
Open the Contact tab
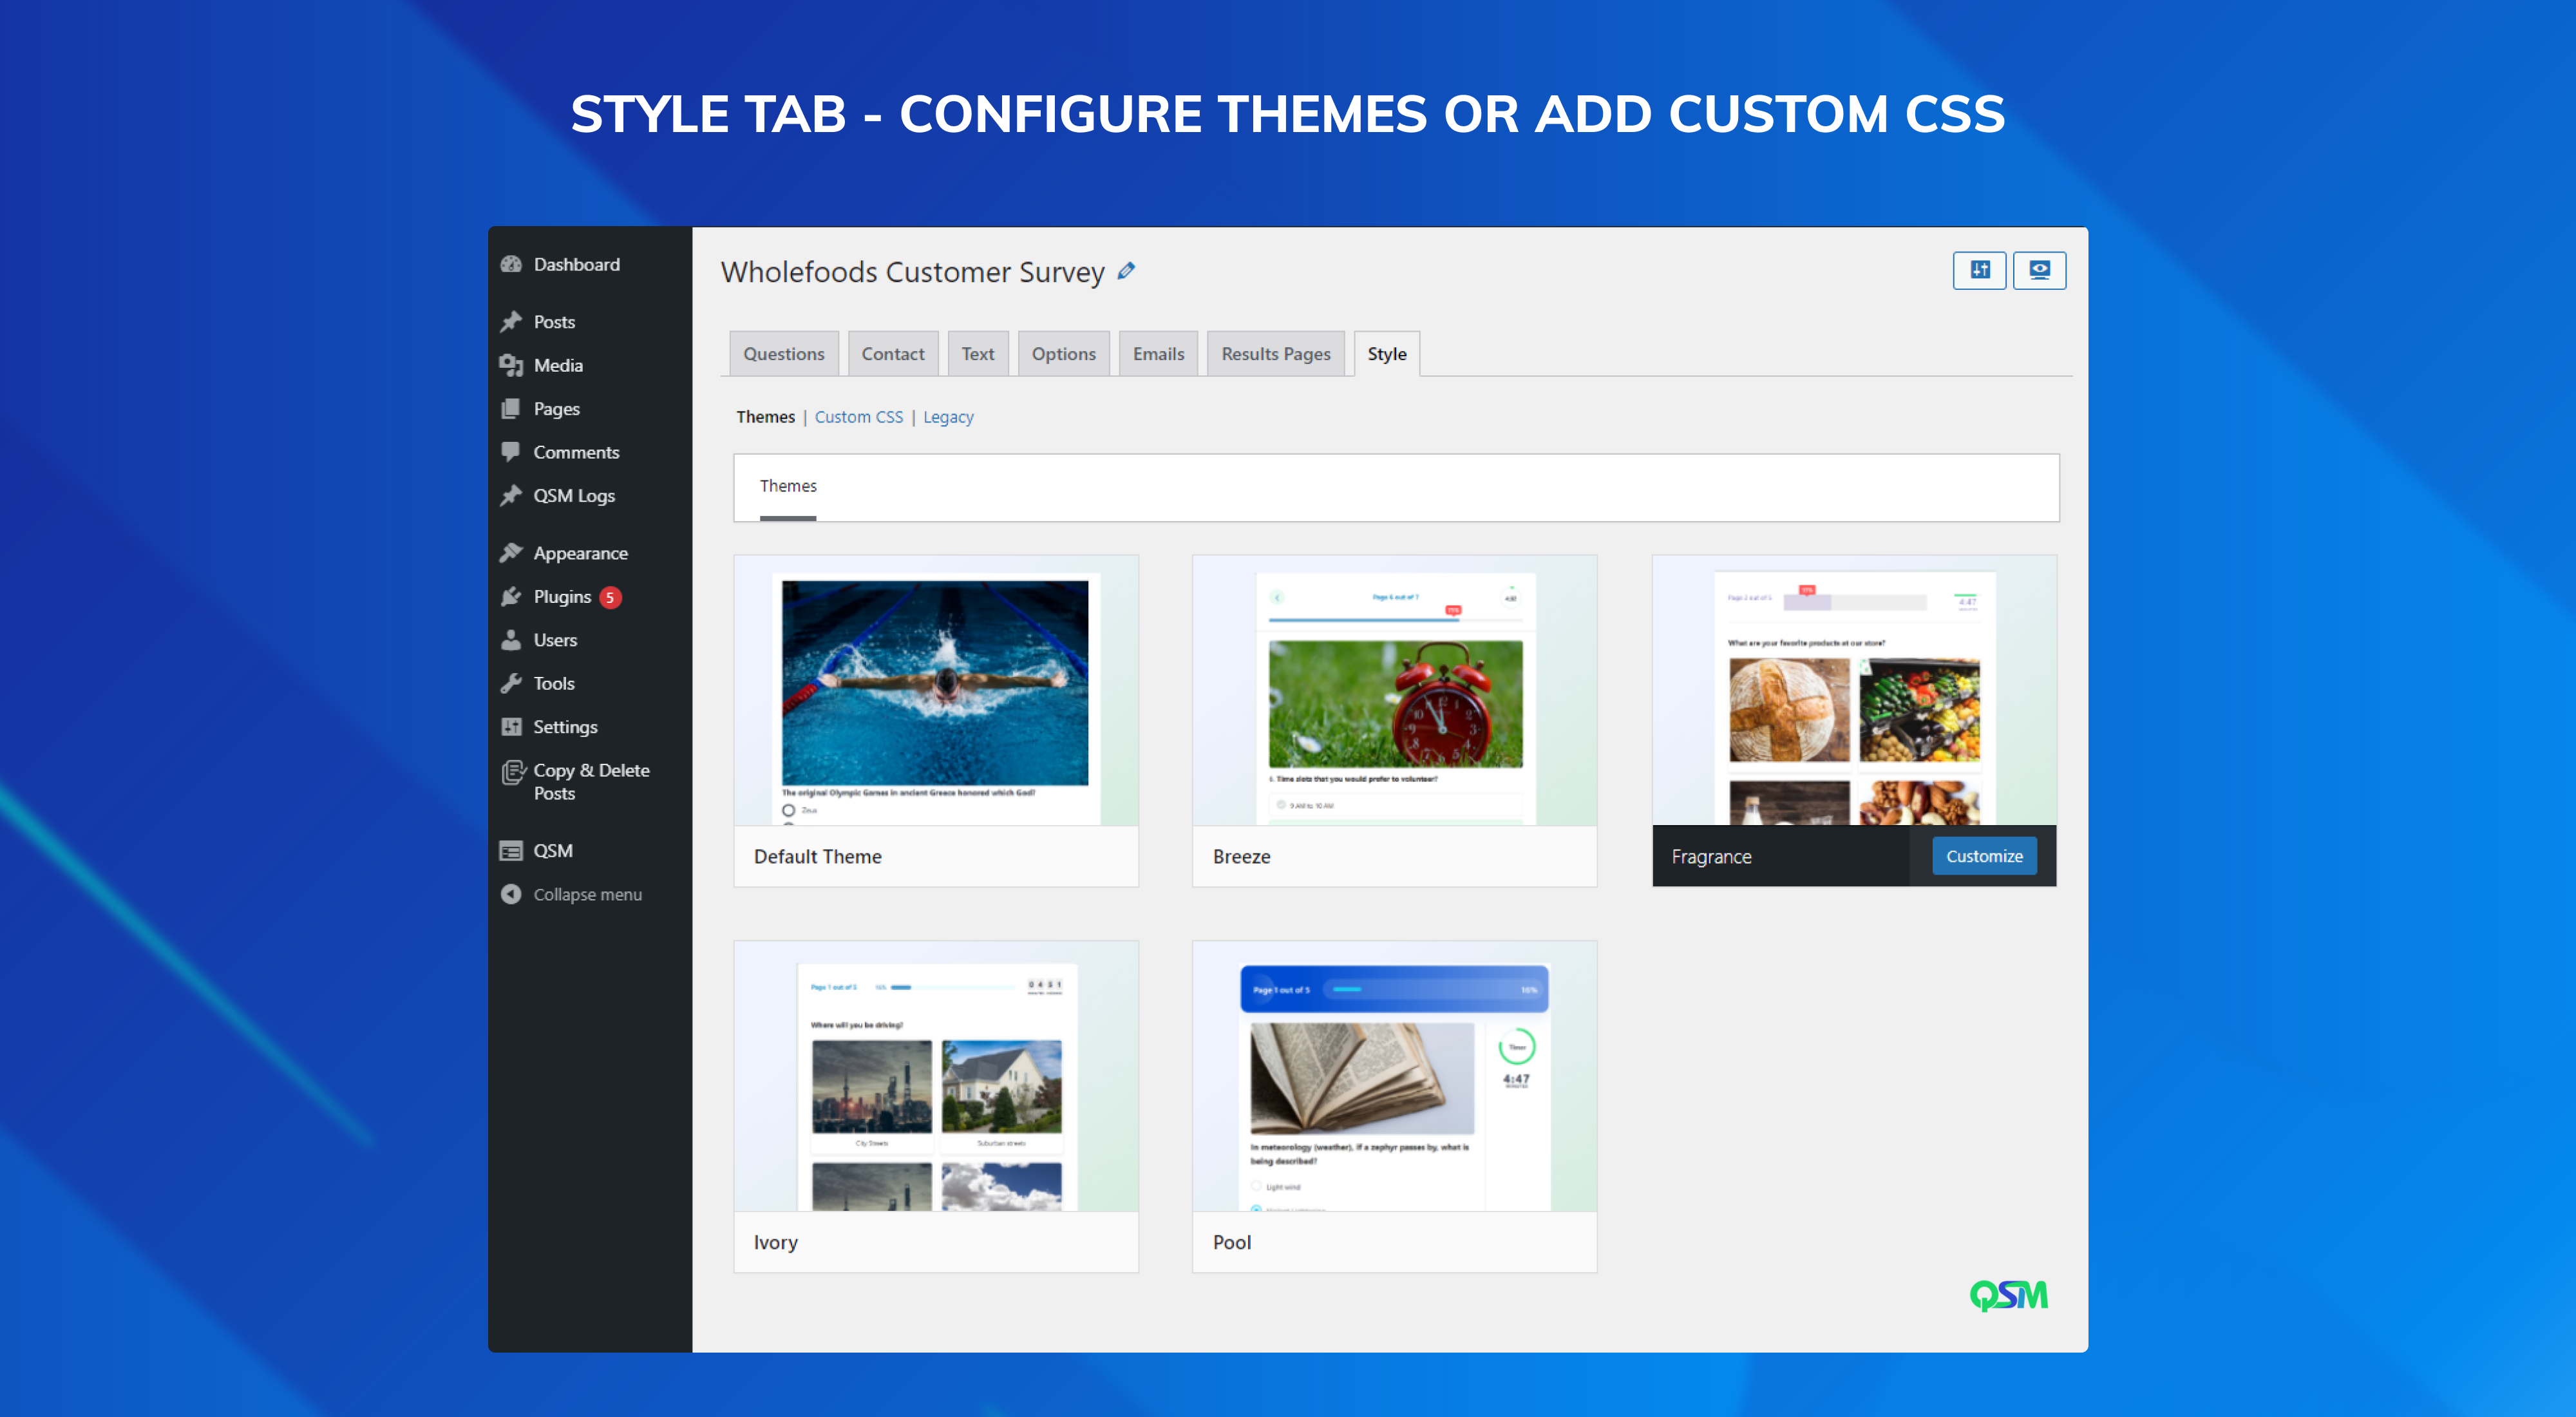click(x=893, y=354)
